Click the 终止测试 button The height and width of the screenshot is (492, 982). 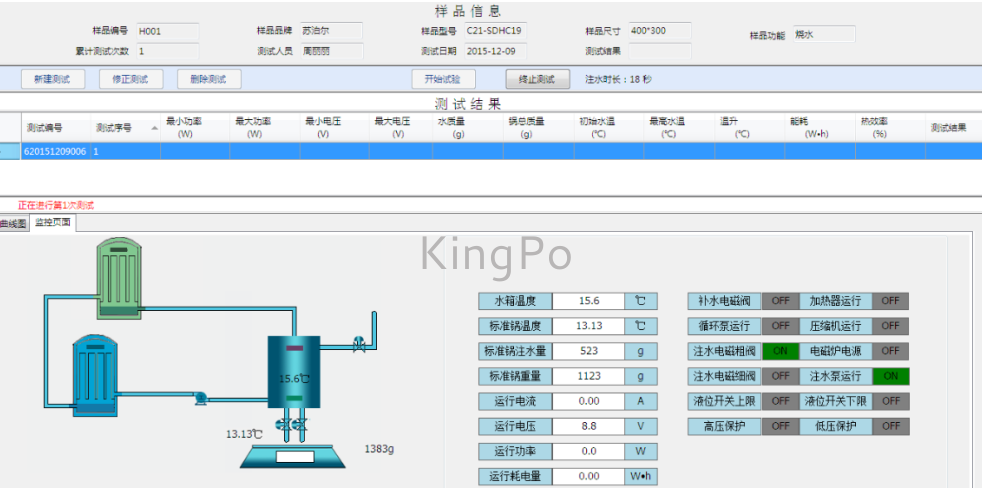point(537,79)
